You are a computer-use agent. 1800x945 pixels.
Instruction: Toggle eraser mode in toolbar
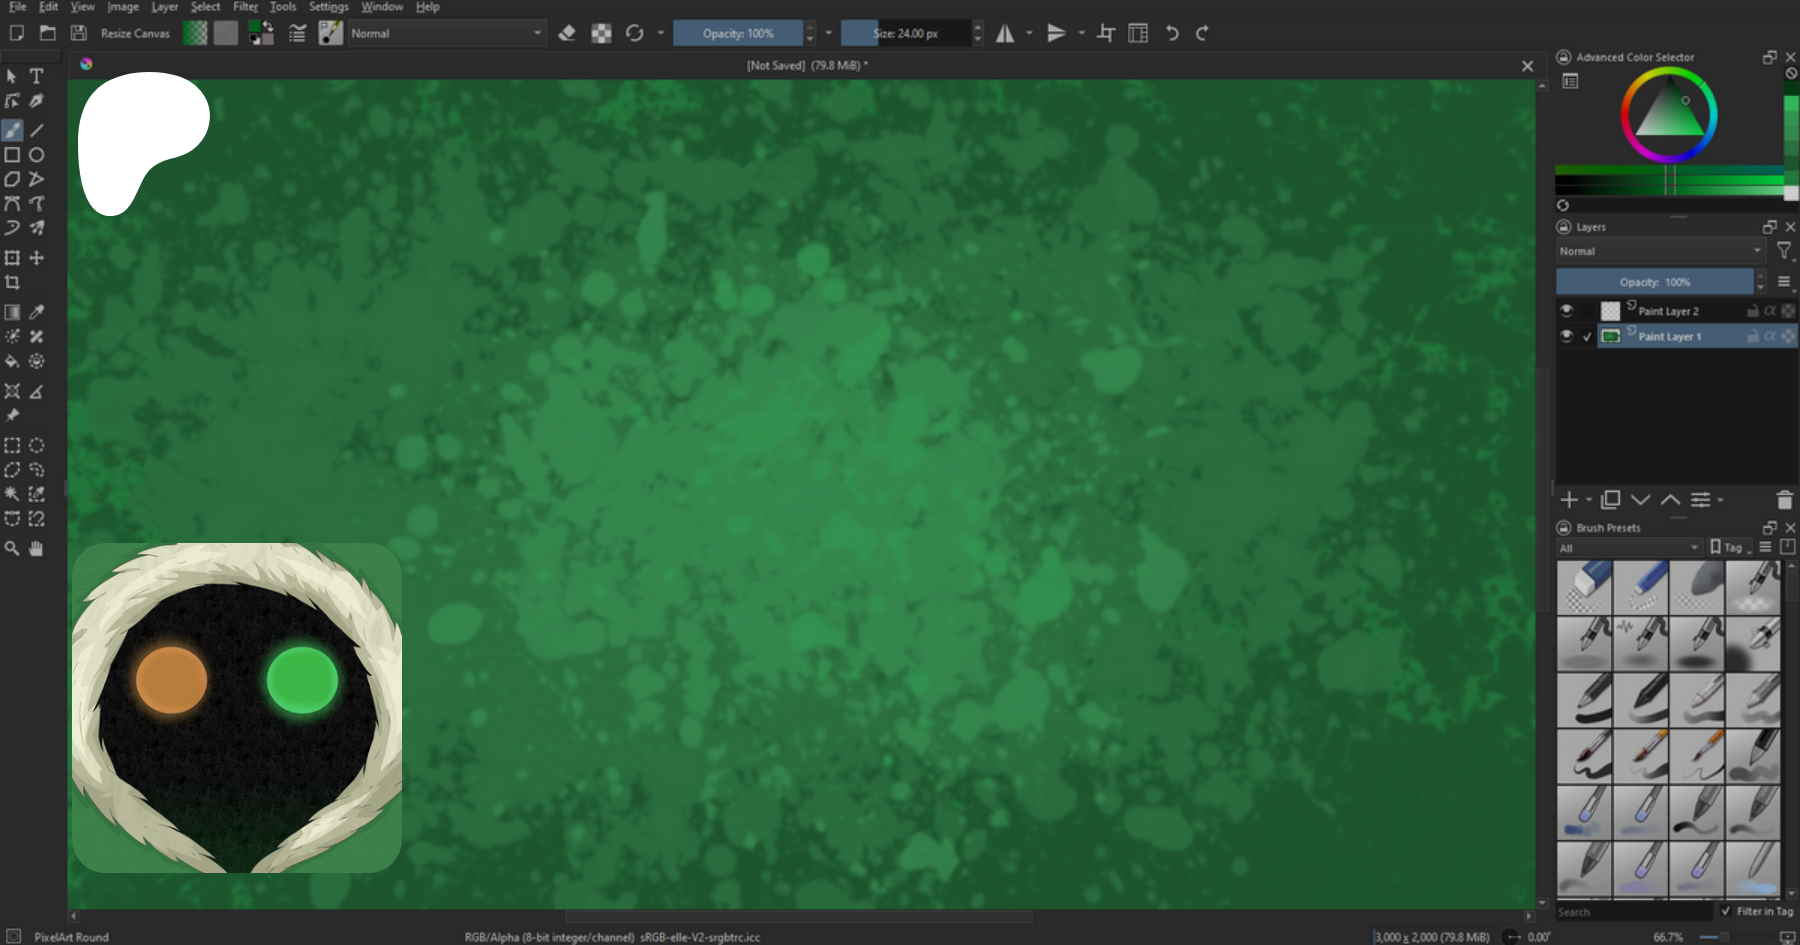click(x=567, y=33)
